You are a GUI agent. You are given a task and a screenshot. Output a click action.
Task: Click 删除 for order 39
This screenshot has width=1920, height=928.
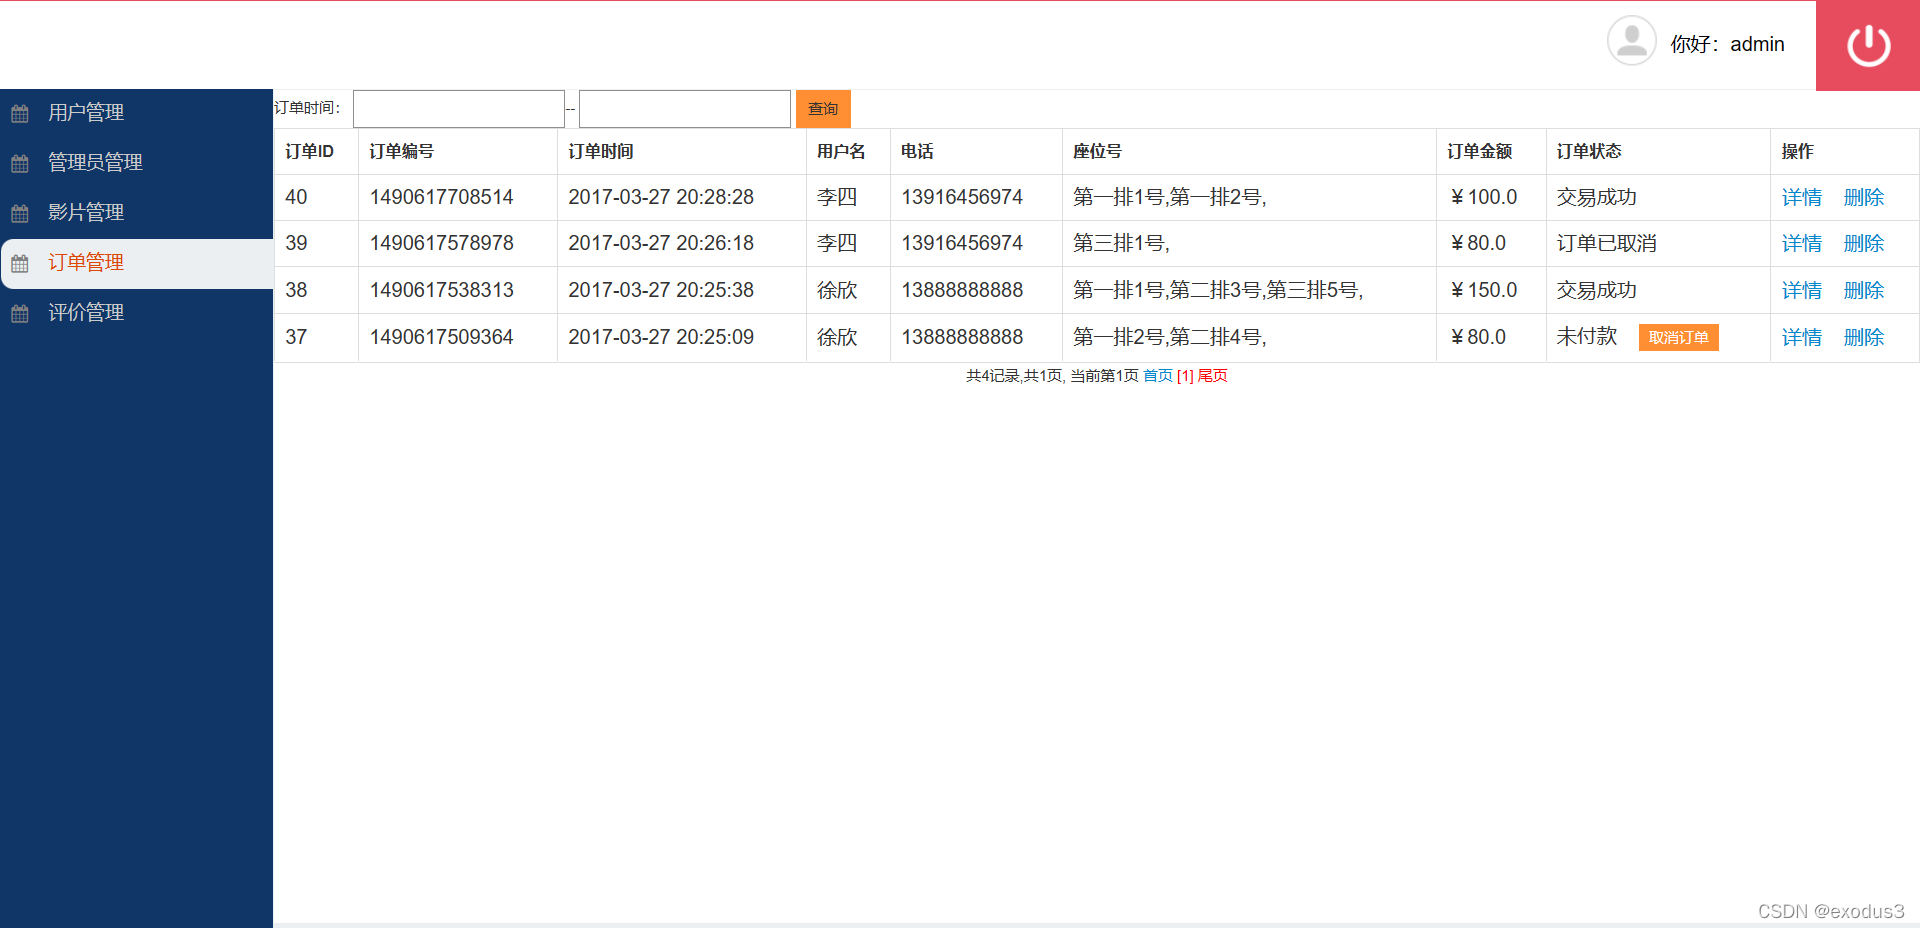(1863, 244)
